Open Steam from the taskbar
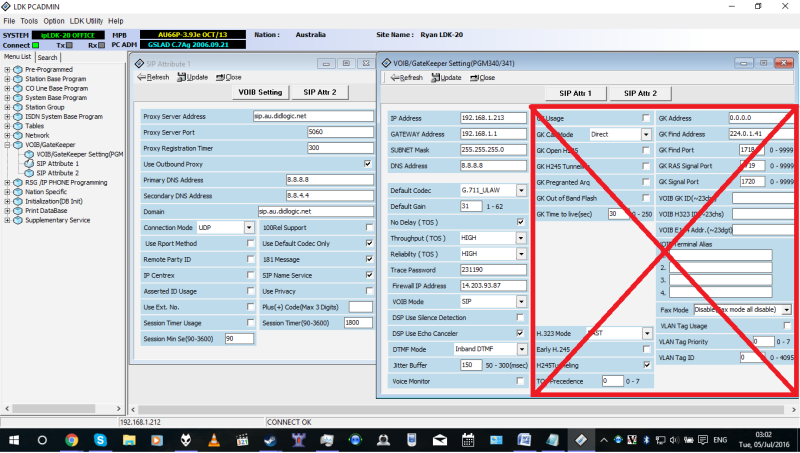The height and width of the screenshot is (453, 800). tap(270, 440)
